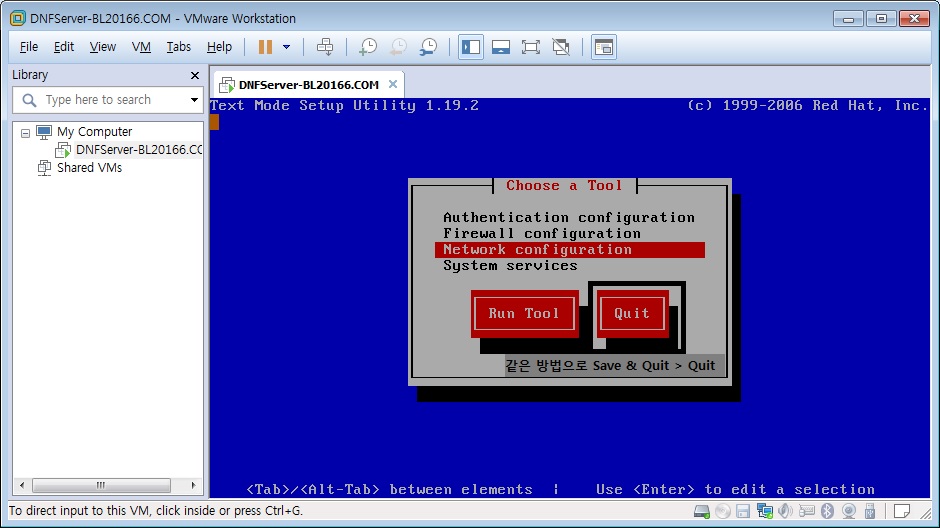This screenshot has width=940, height=528.
Task: Click the CD/DVD drive status icon
Action: point(723,511)
